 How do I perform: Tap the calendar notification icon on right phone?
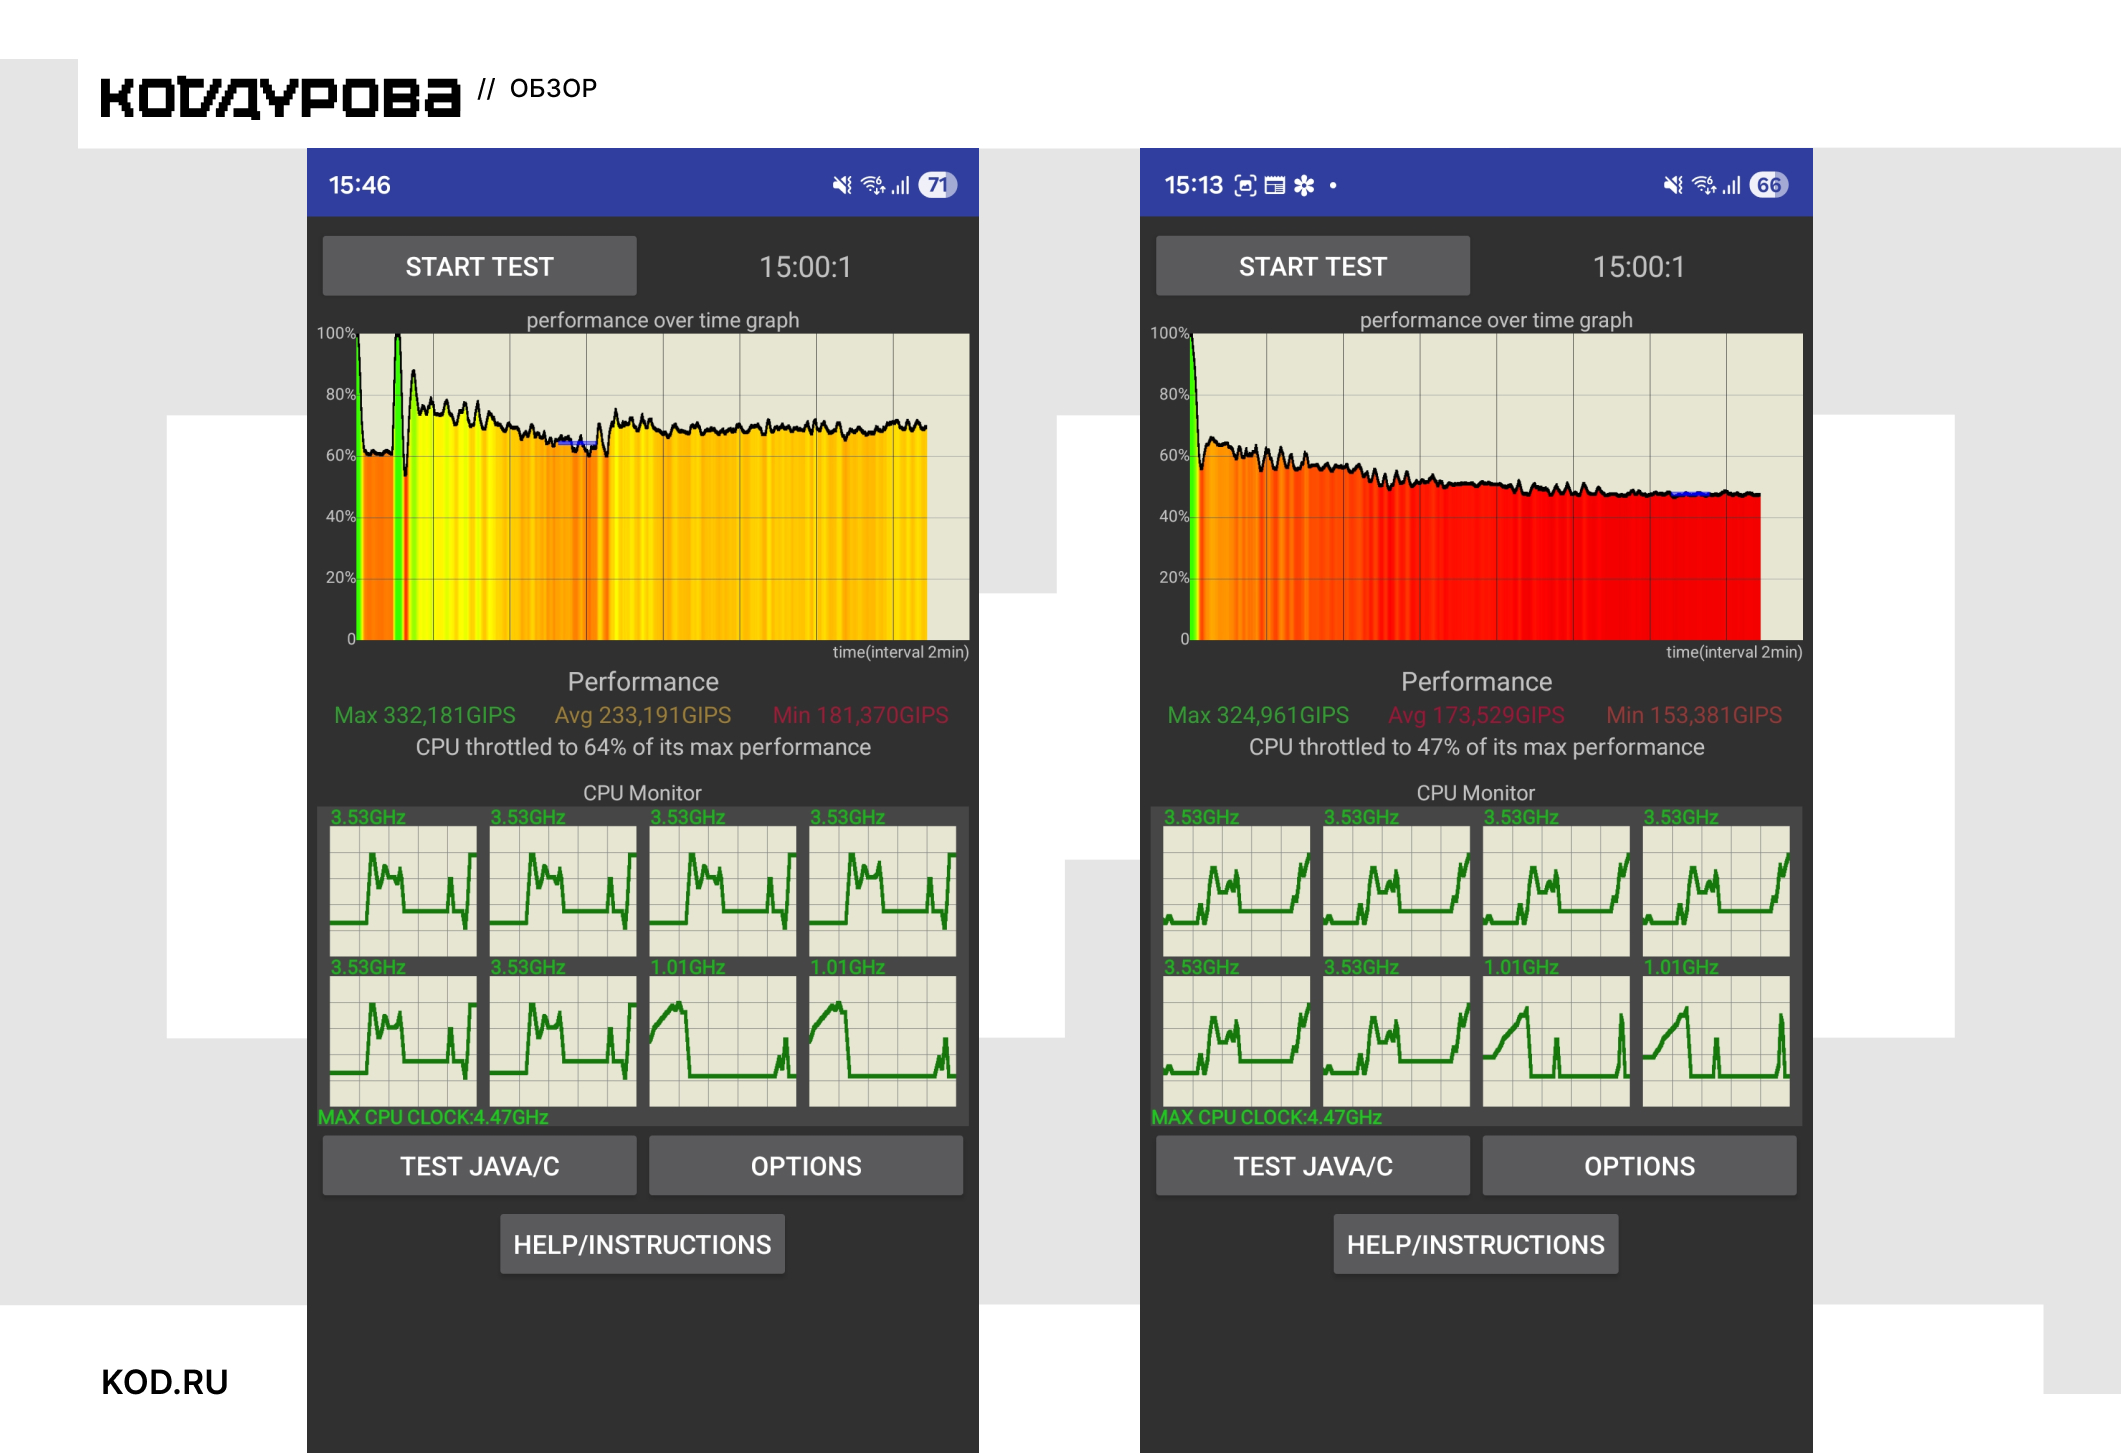click(x=1275, y=185)
